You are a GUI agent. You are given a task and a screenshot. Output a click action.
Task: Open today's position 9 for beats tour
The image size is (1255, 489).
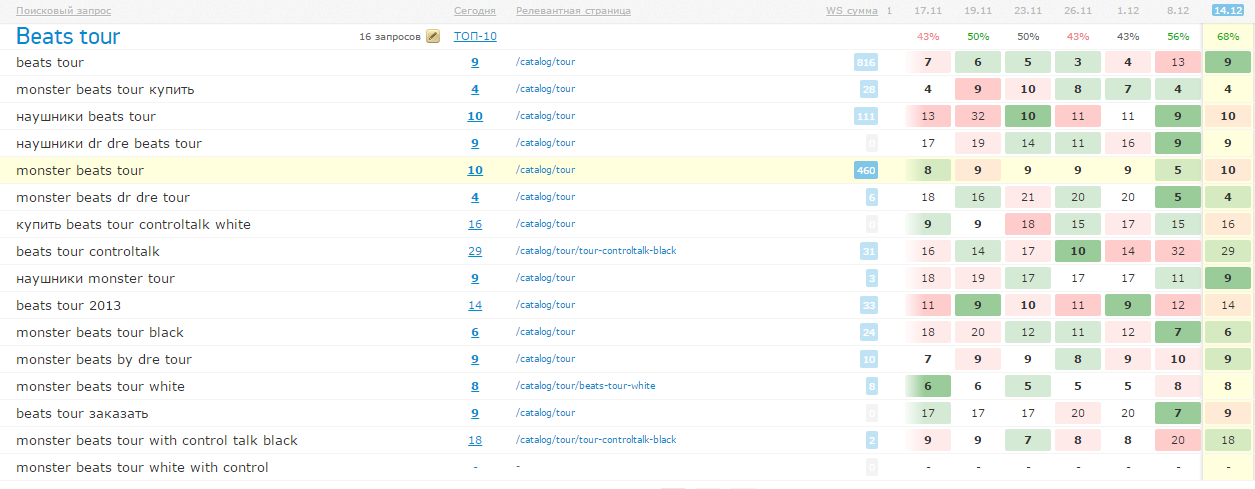tap(475, 62)
